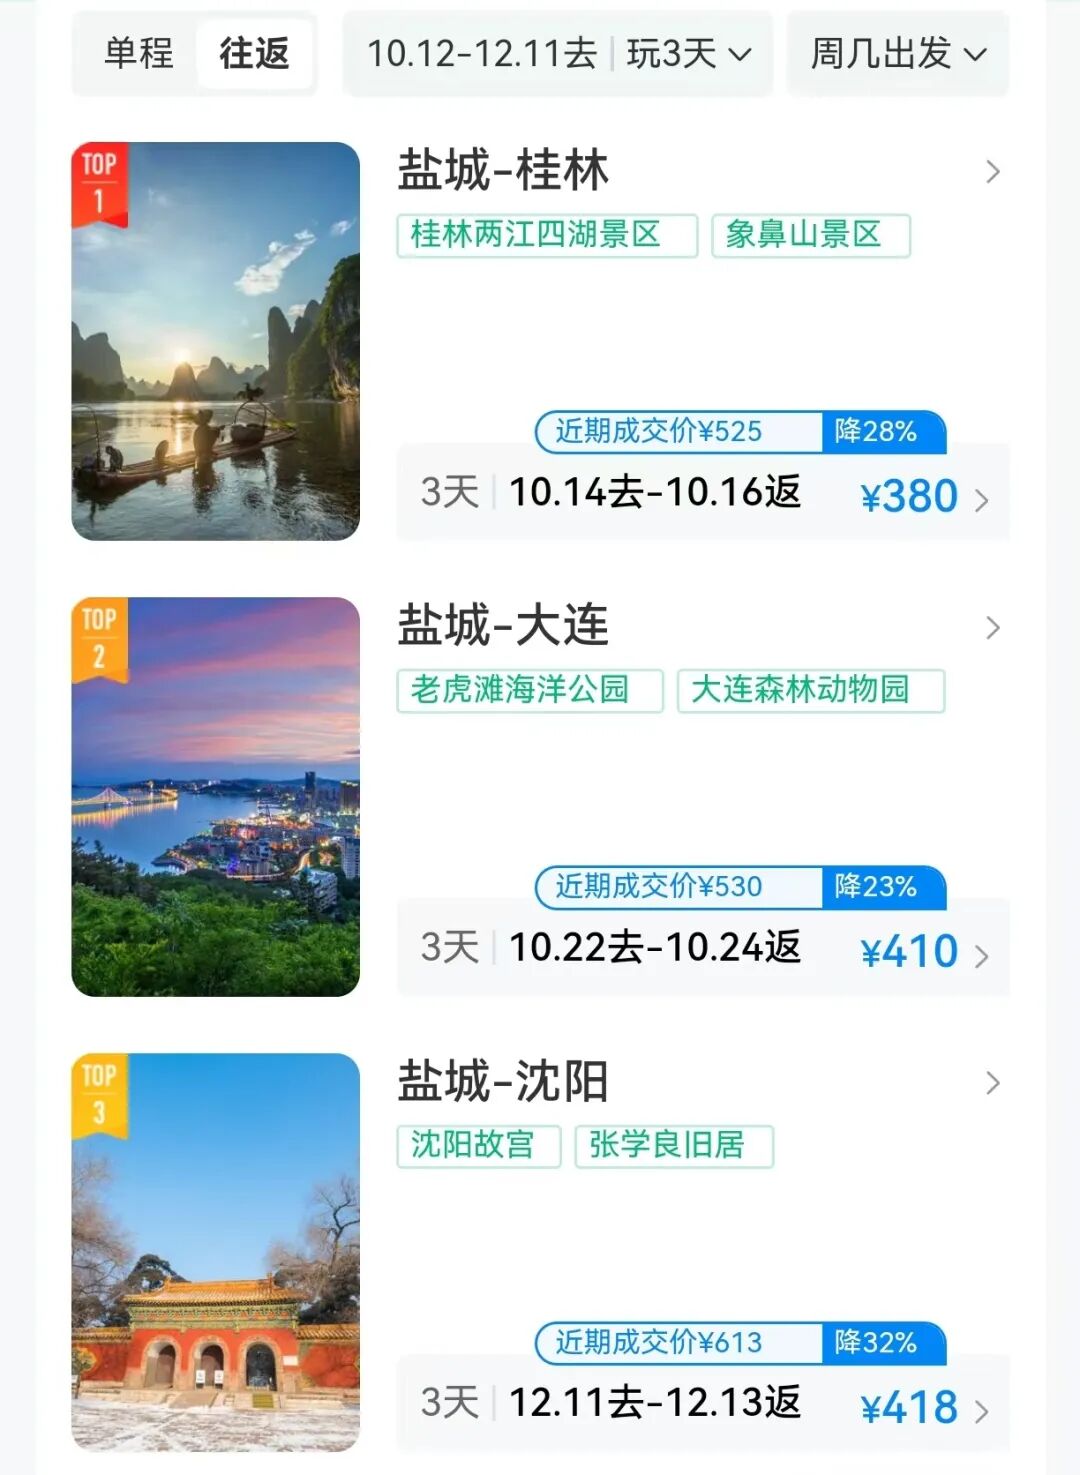Screen dimensions: 1080x1475
Task: Select the 往返 round-trip tab
Action: click(254, 53)
